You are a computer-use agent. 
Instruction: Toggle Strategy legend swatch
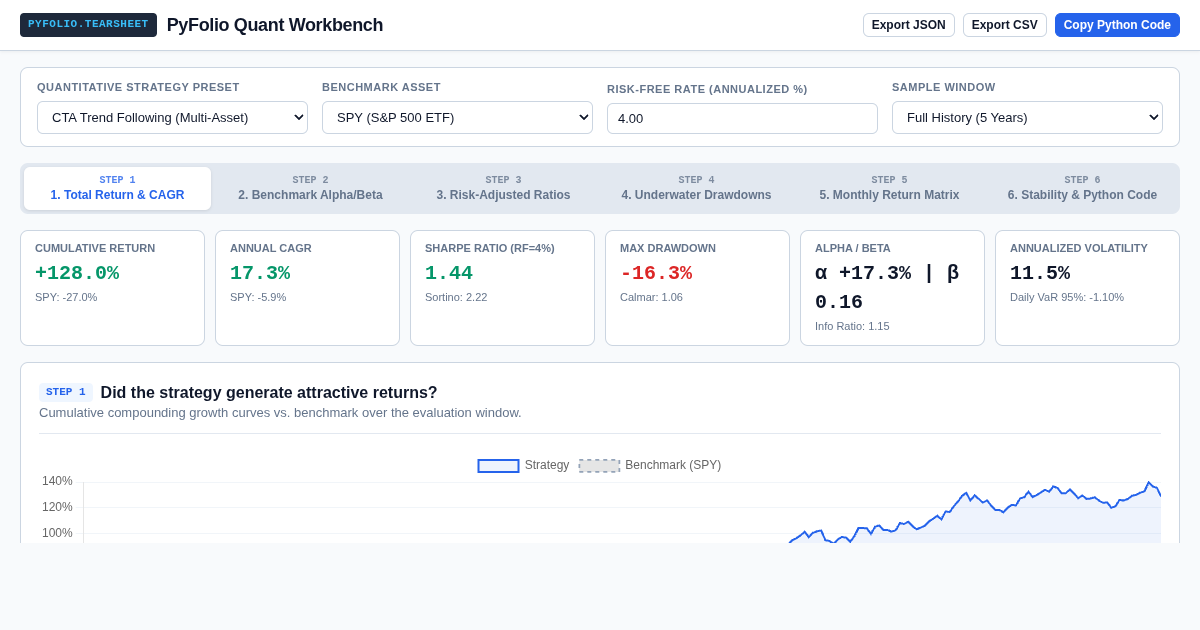tap(498, 466)
